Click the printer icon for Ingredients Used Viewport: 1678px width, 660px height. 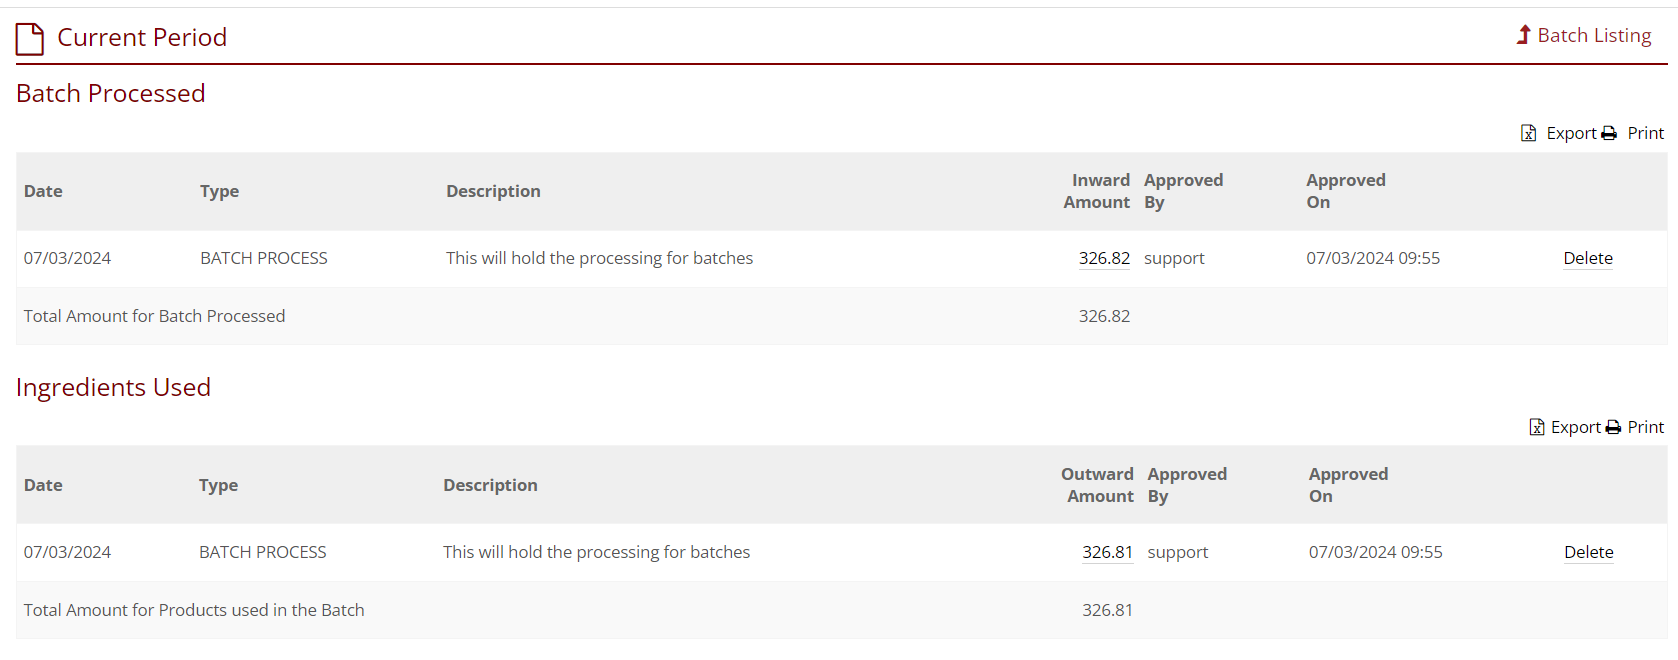click(1613, 427)
